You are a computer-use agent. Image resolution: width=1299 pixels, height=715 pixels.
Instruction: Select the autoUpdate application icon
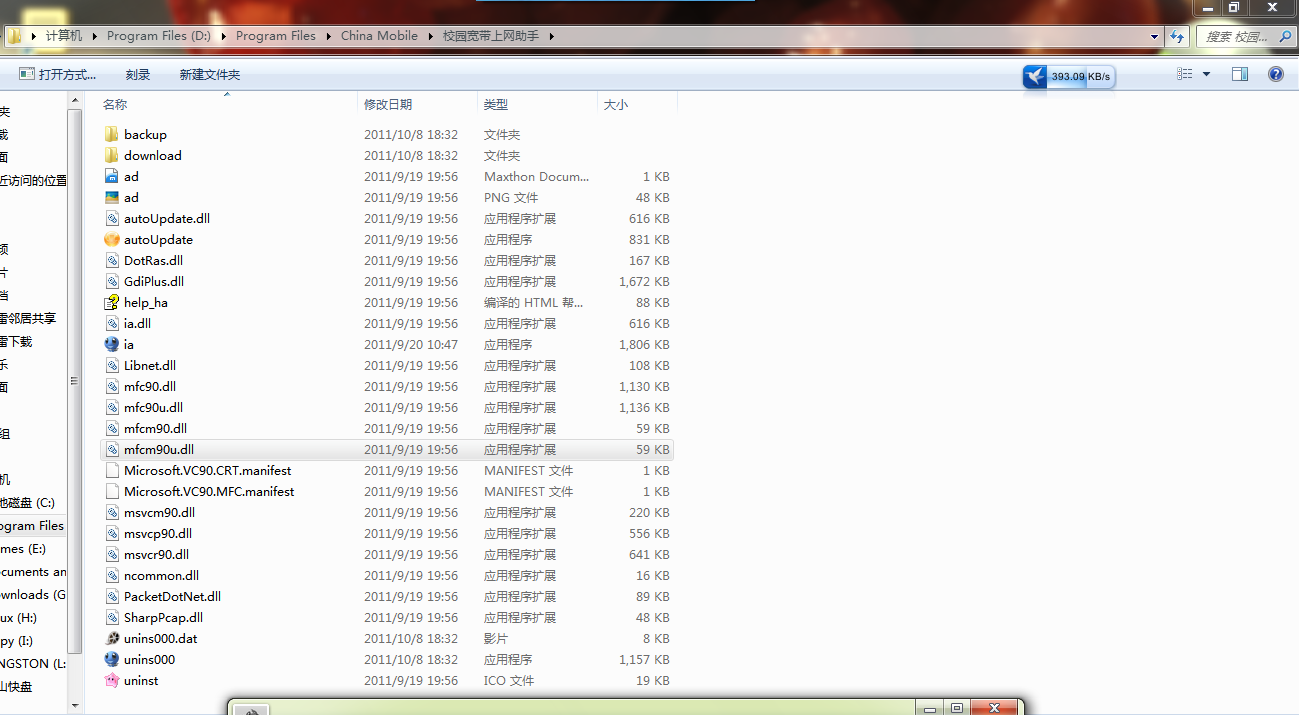pos(111,239)
